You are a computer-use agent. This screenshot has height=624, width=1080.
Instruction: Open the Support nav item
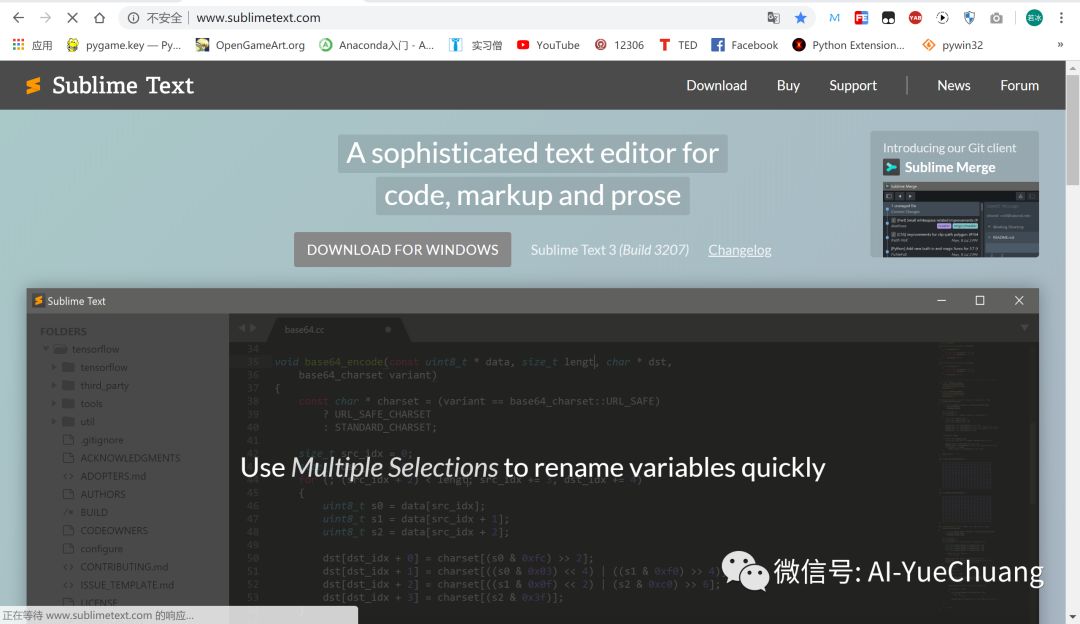(x=853, y=85)
